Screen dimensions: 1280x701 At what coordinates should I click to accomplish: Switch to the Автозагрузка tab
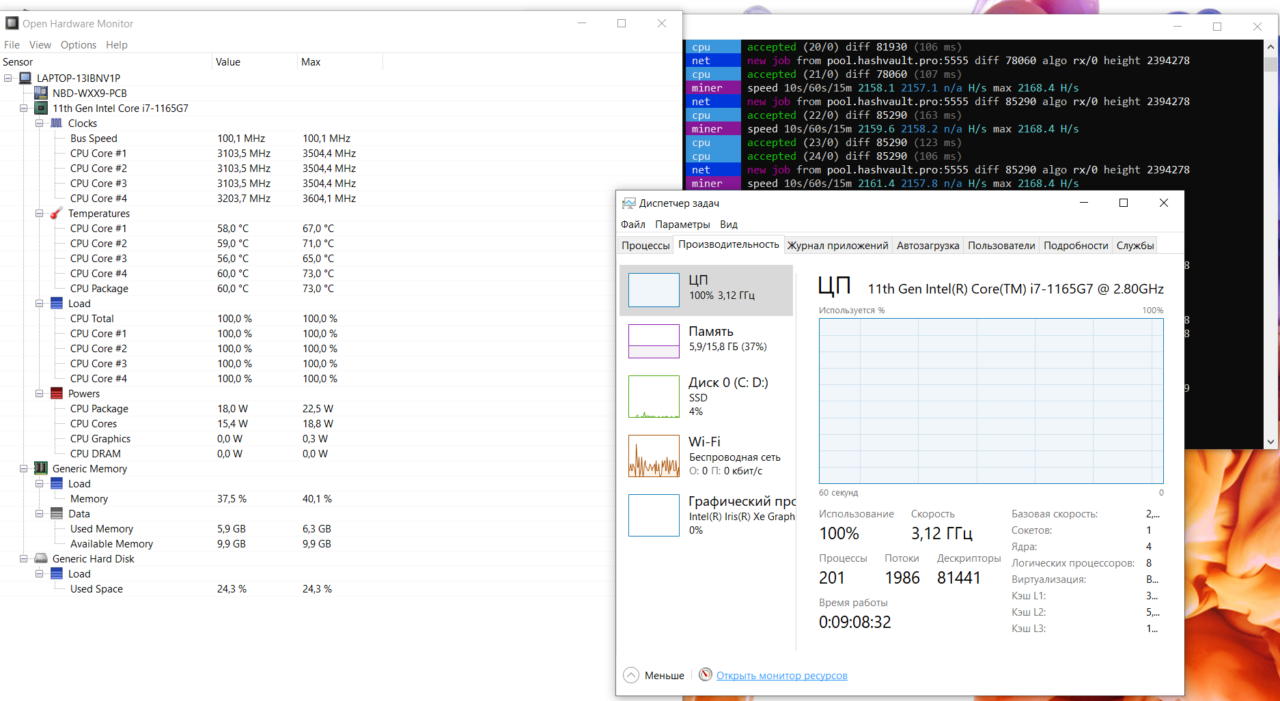[x=928, y=245]
